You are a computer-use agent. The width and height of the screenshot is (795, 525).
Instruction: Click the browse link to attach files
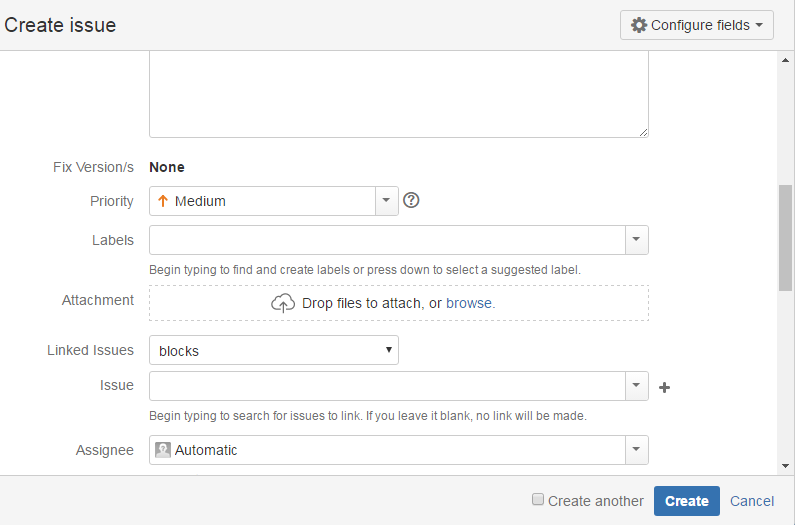[x=469, y=303]
